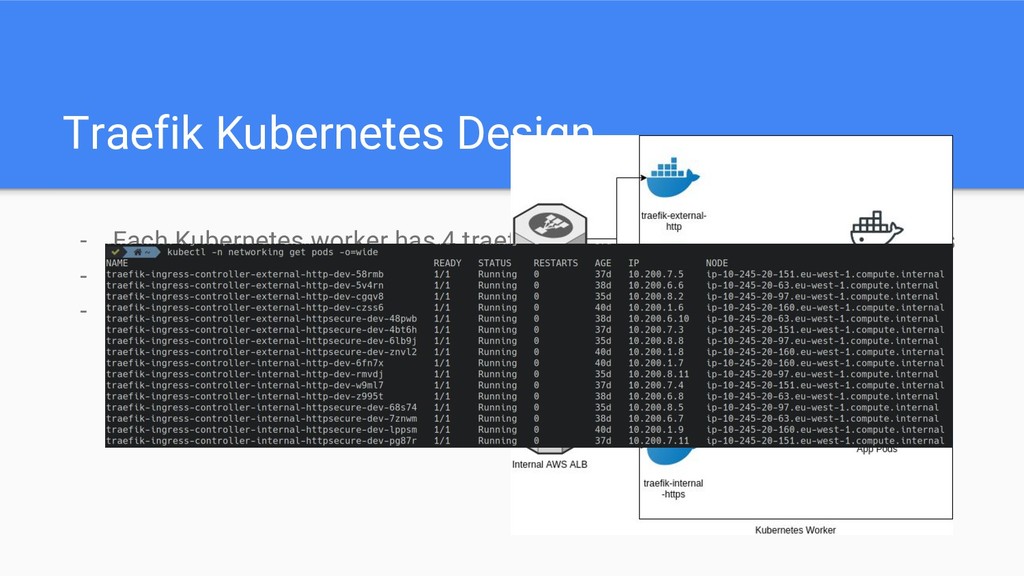Click the Internal AWS ALB label
Image resolution: width=1024 pixels, height=576 pixels.
(549, 464)
